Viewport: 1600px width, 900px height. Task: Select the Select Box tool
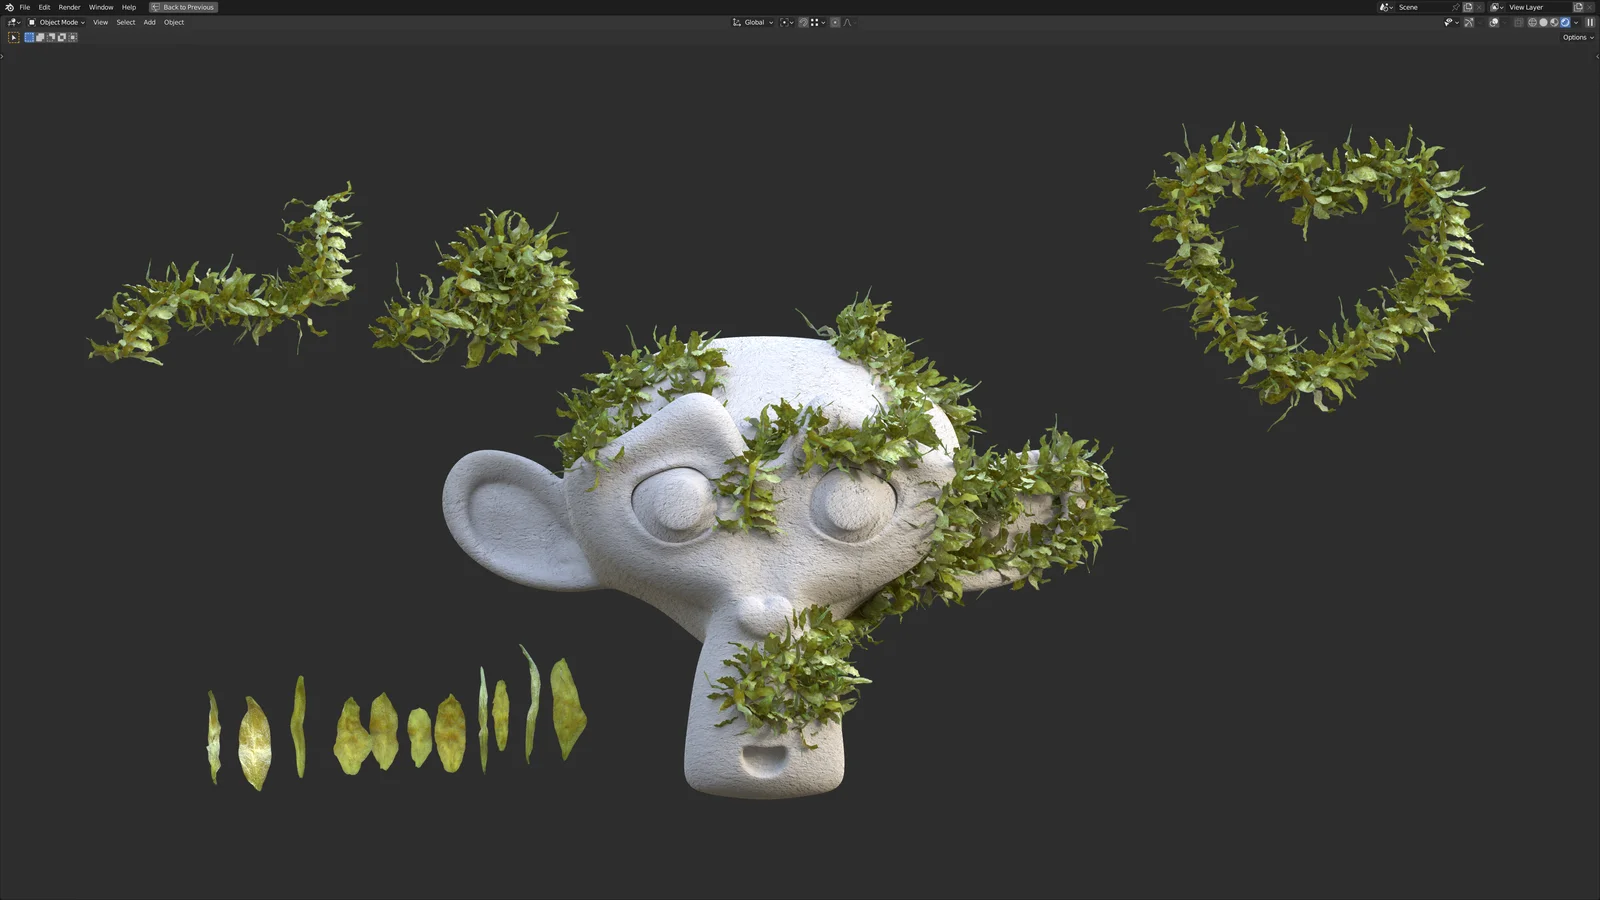point(13,37)
